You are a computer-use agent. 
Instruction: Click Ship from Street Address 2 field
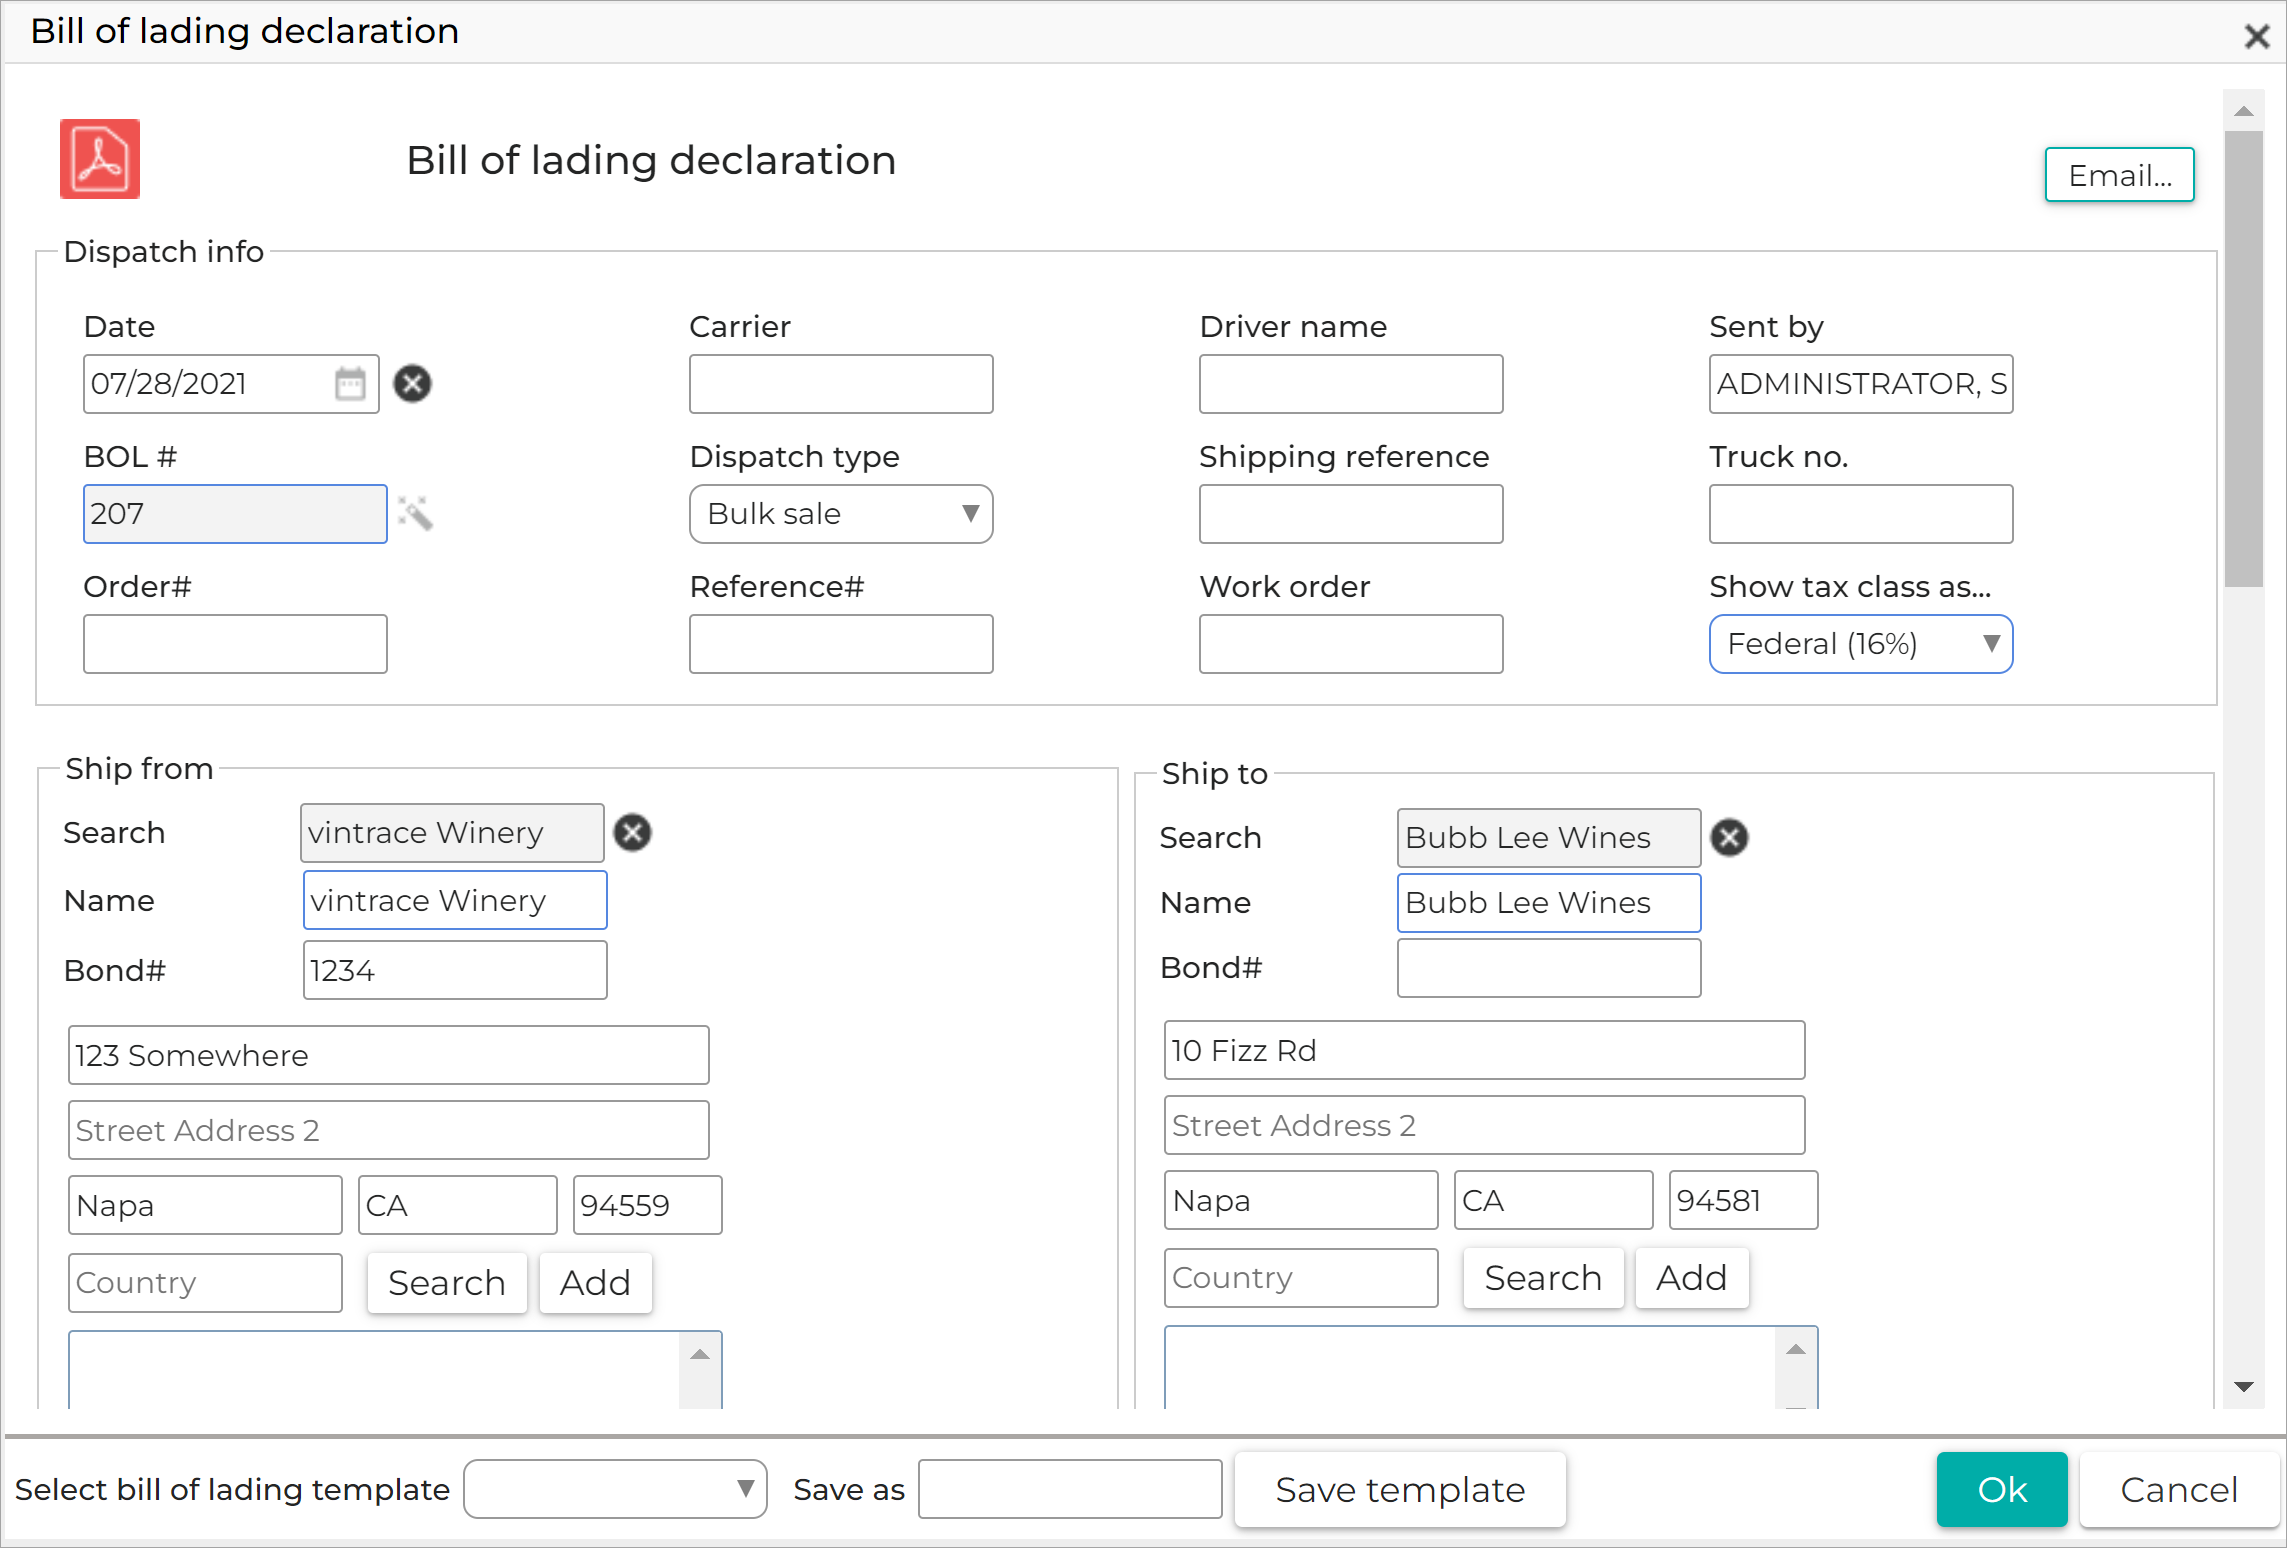click(x=389, y=1130)
